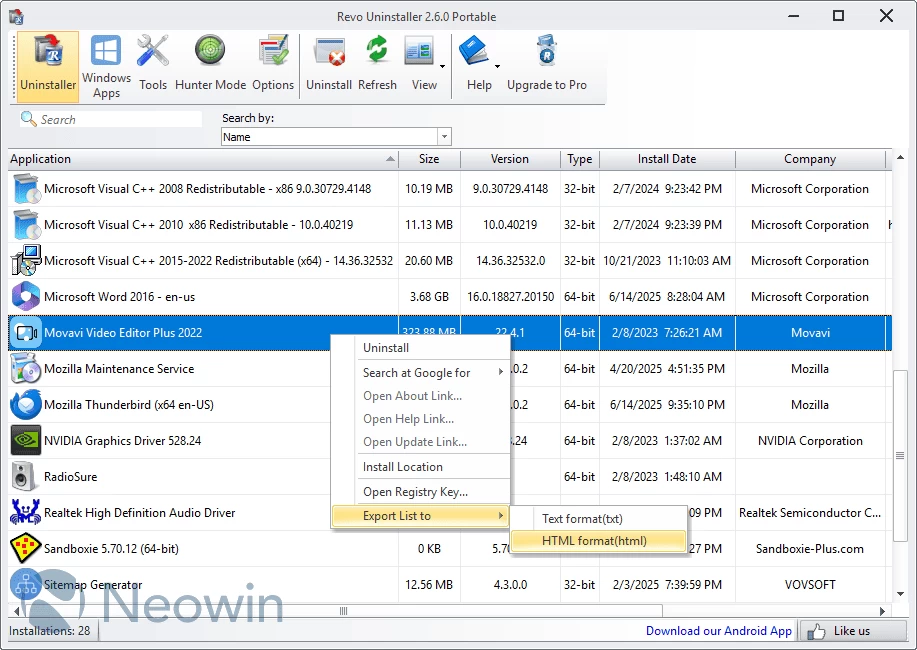Click the Microsoft Word 2016 icon
The width and height of the screenshot is (917, 650).
(26, 297)
